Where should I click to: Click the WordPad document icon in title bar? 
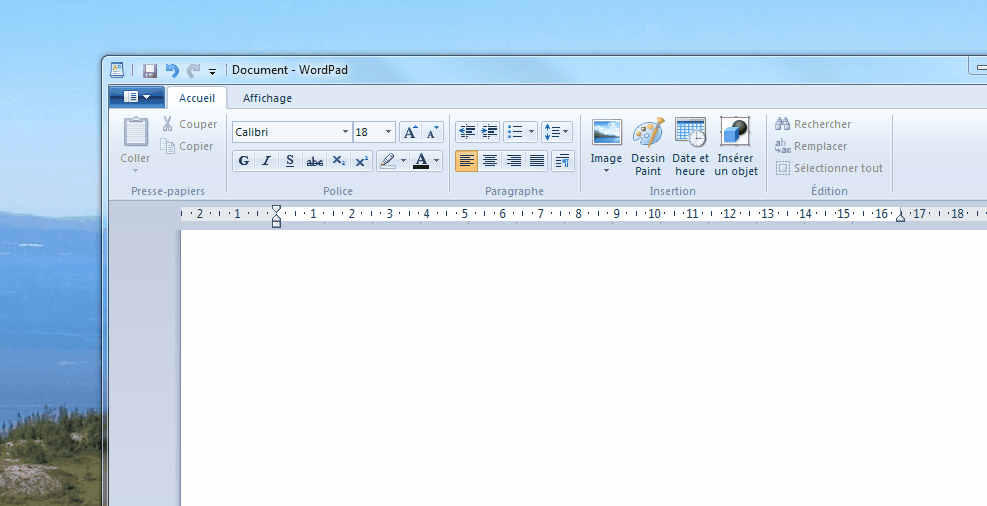point(117,70)
